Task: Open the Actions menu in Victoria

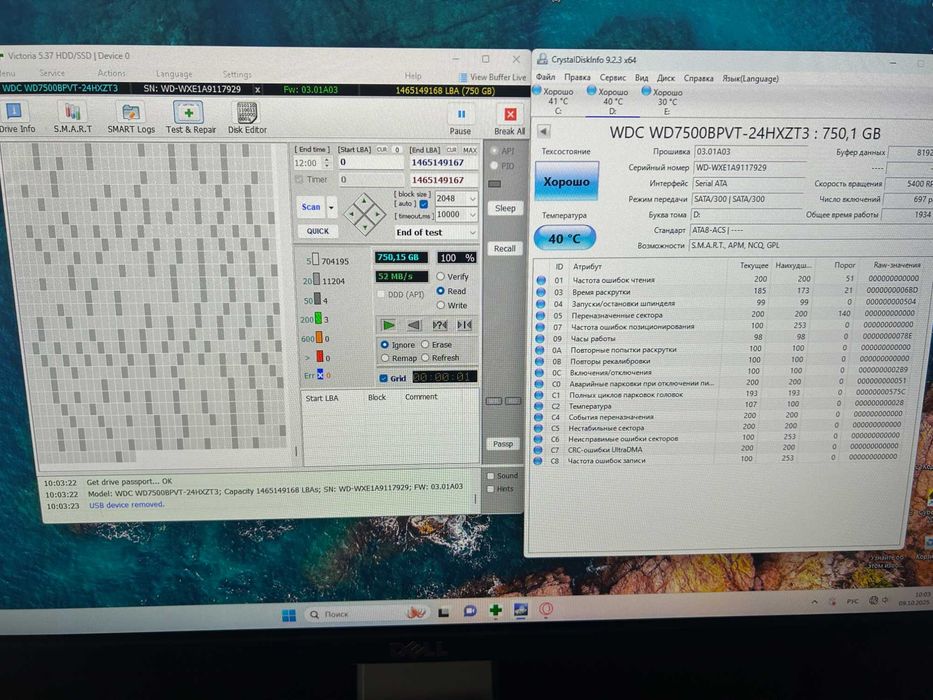Action: [111, 73]
